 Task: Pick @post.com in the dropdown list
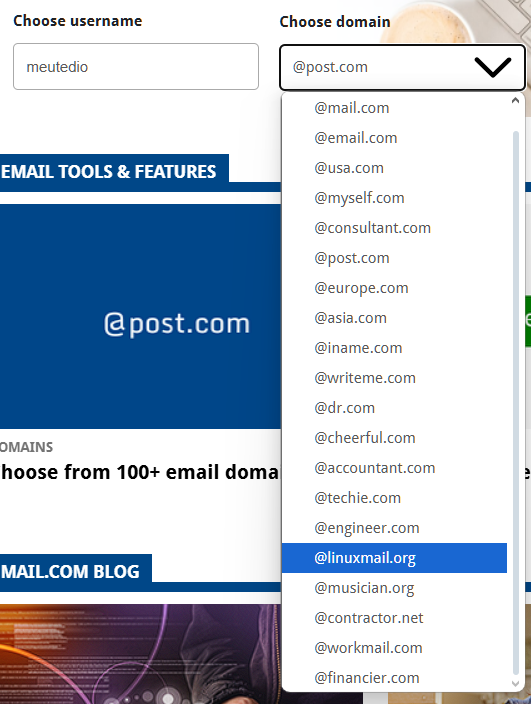[394, 258]
